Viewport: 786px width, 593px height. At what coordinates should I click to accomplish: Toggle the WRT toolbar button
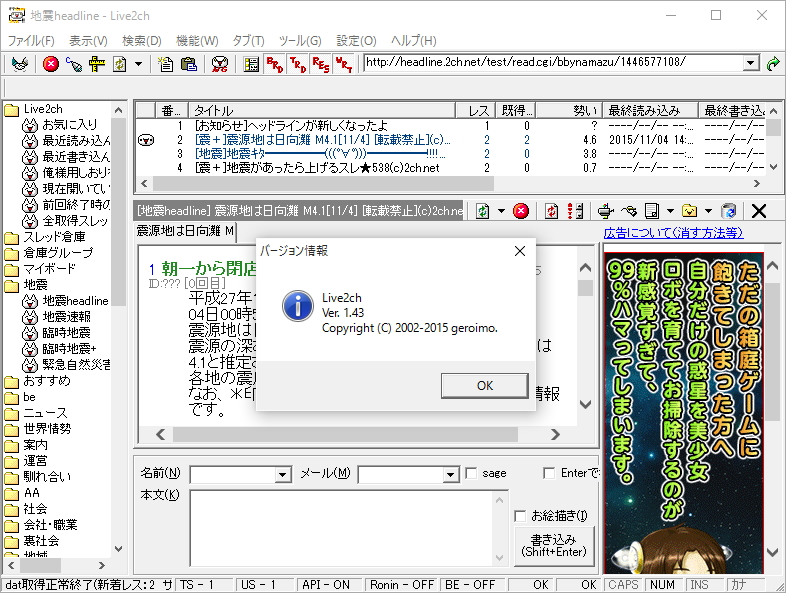coord(344,64)
